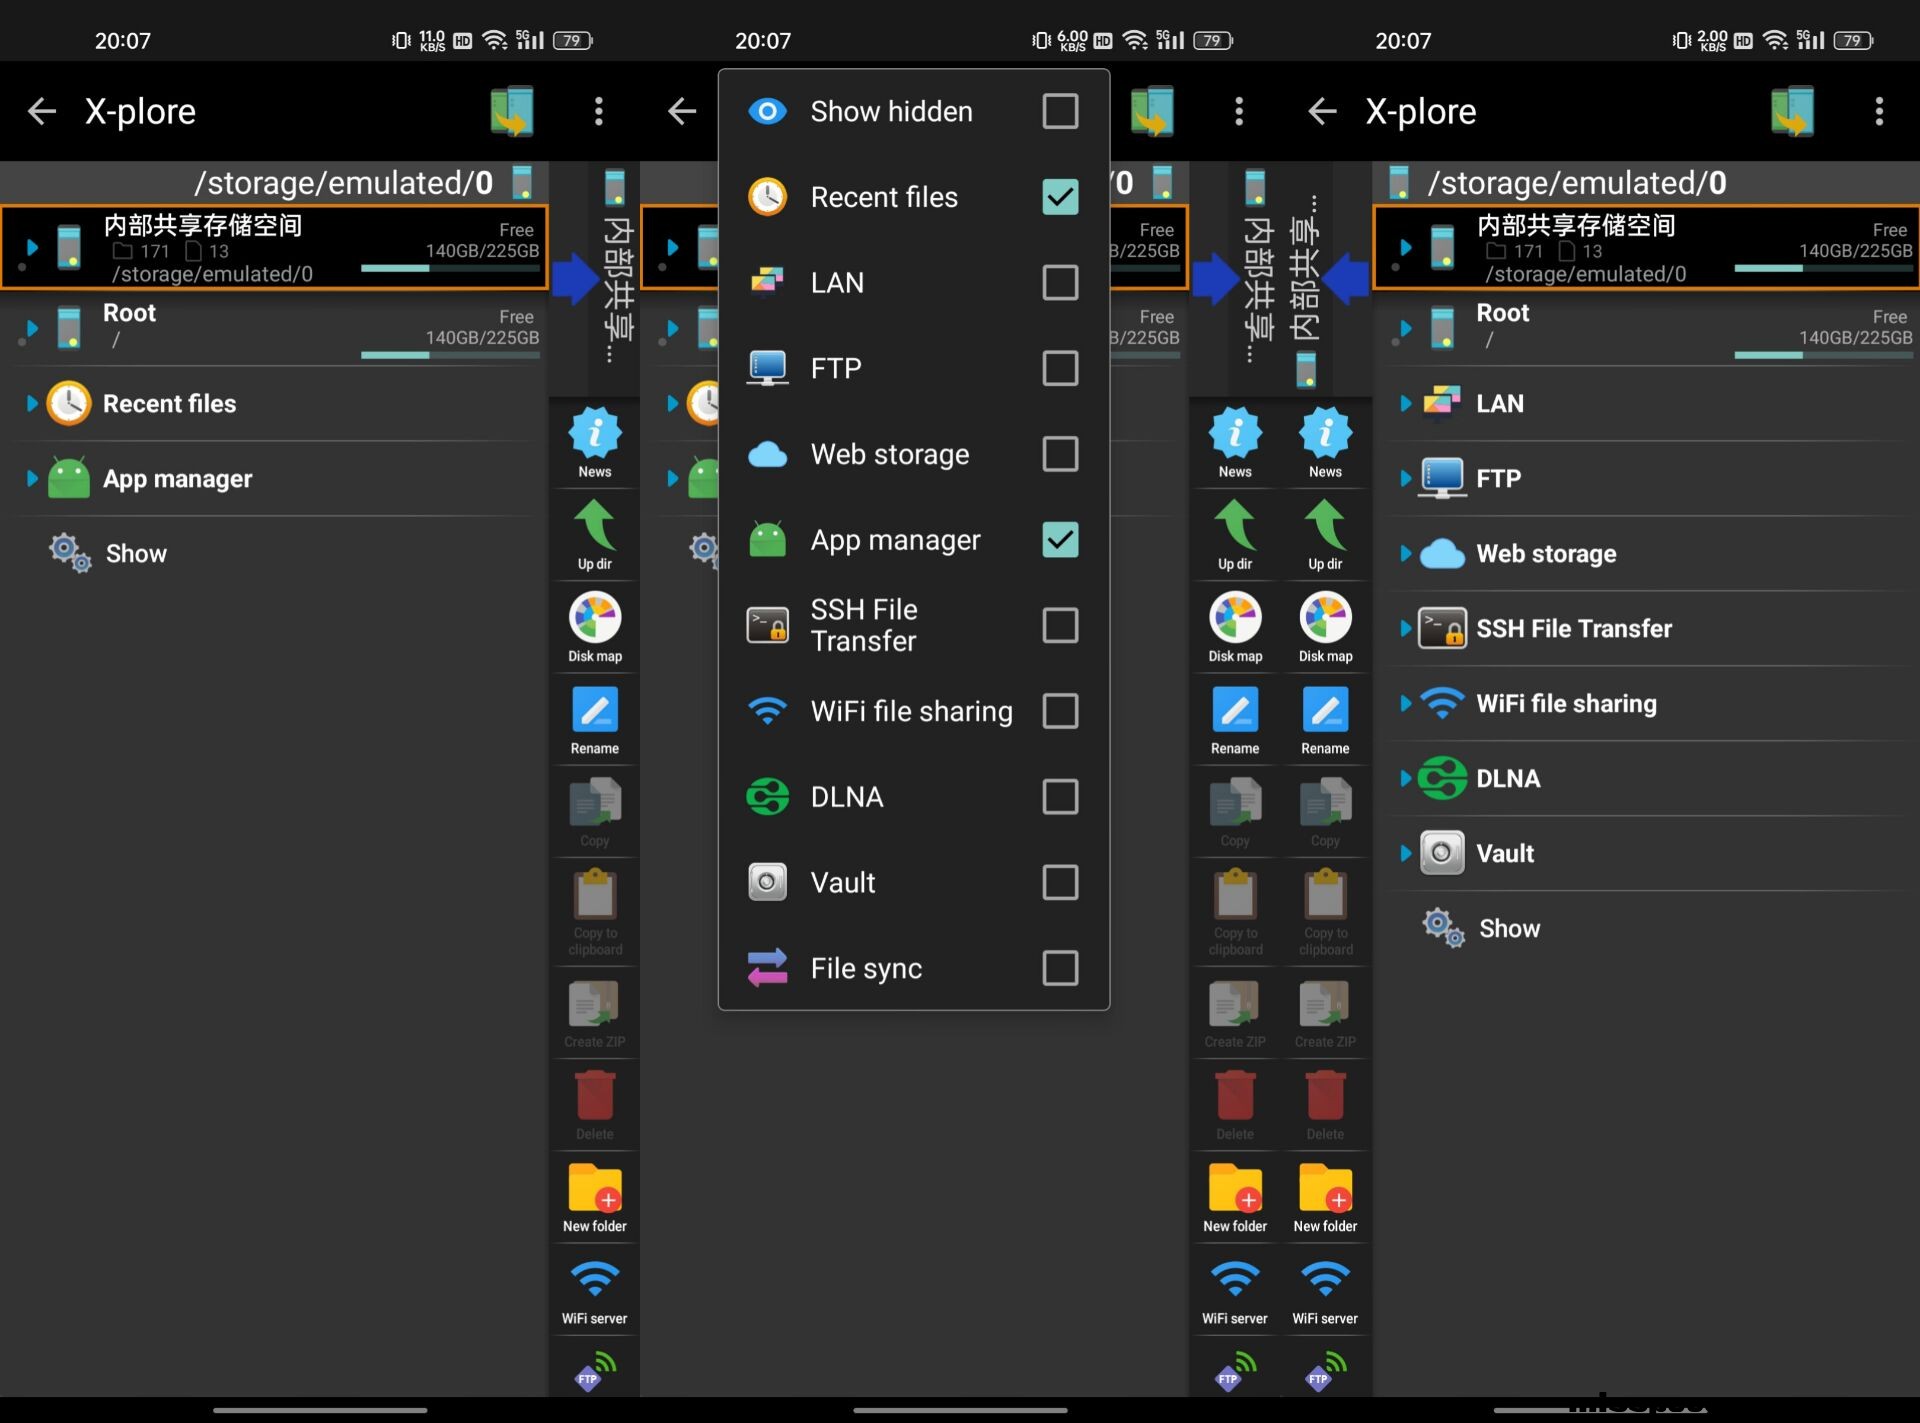Toggle Vault checkbox in popup

[x=1060, y=883]
